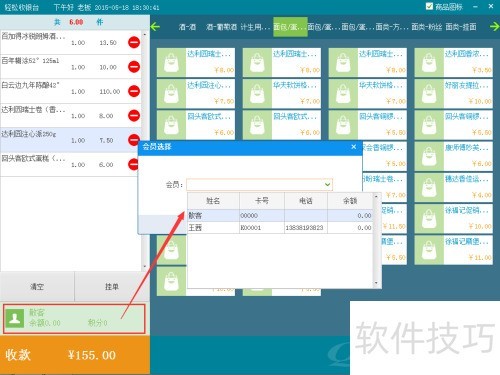Select cart row 百加得冰锐朗姆酒...
Screen dimensions: 500x375
pyautogui.click(x=71, y=42)
